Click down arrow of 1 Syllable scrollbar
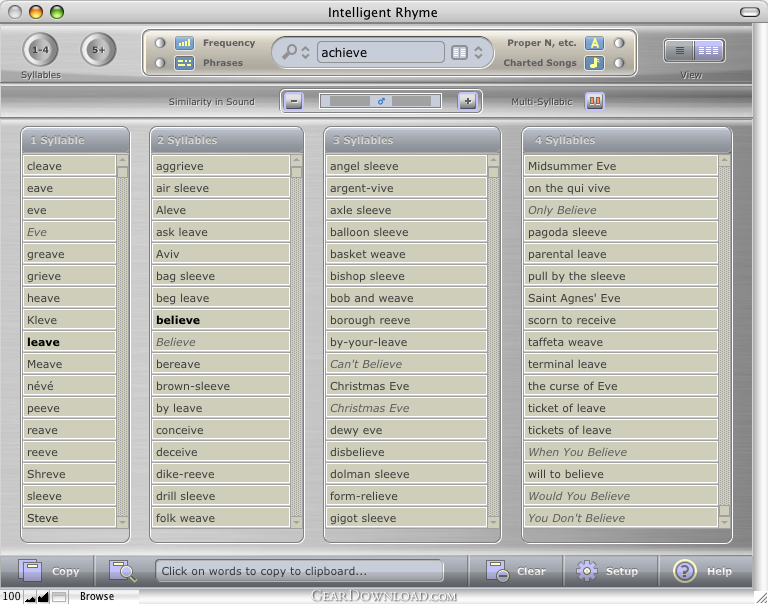This screenshot has height=604, width=768. pos(122,522)
